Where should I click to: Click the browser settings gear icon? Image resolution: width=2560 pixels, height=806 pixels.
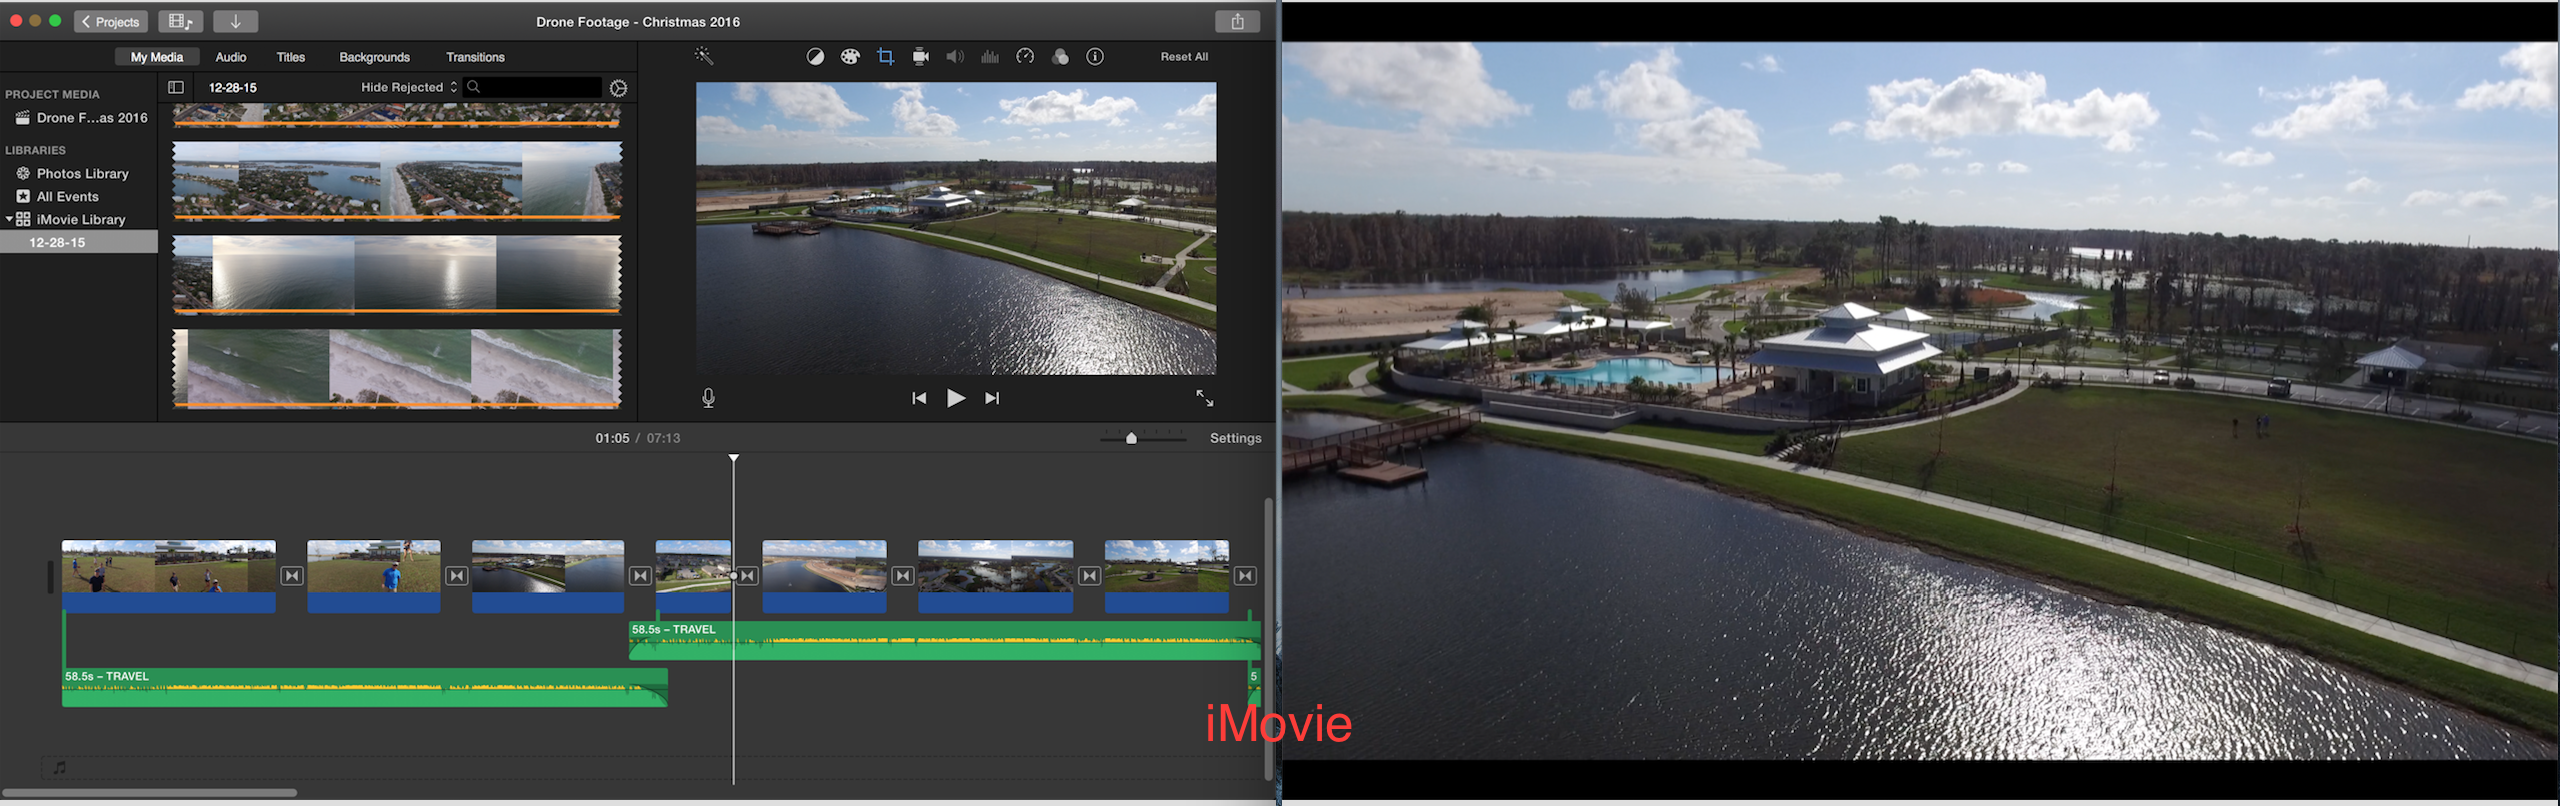[619, 88]
